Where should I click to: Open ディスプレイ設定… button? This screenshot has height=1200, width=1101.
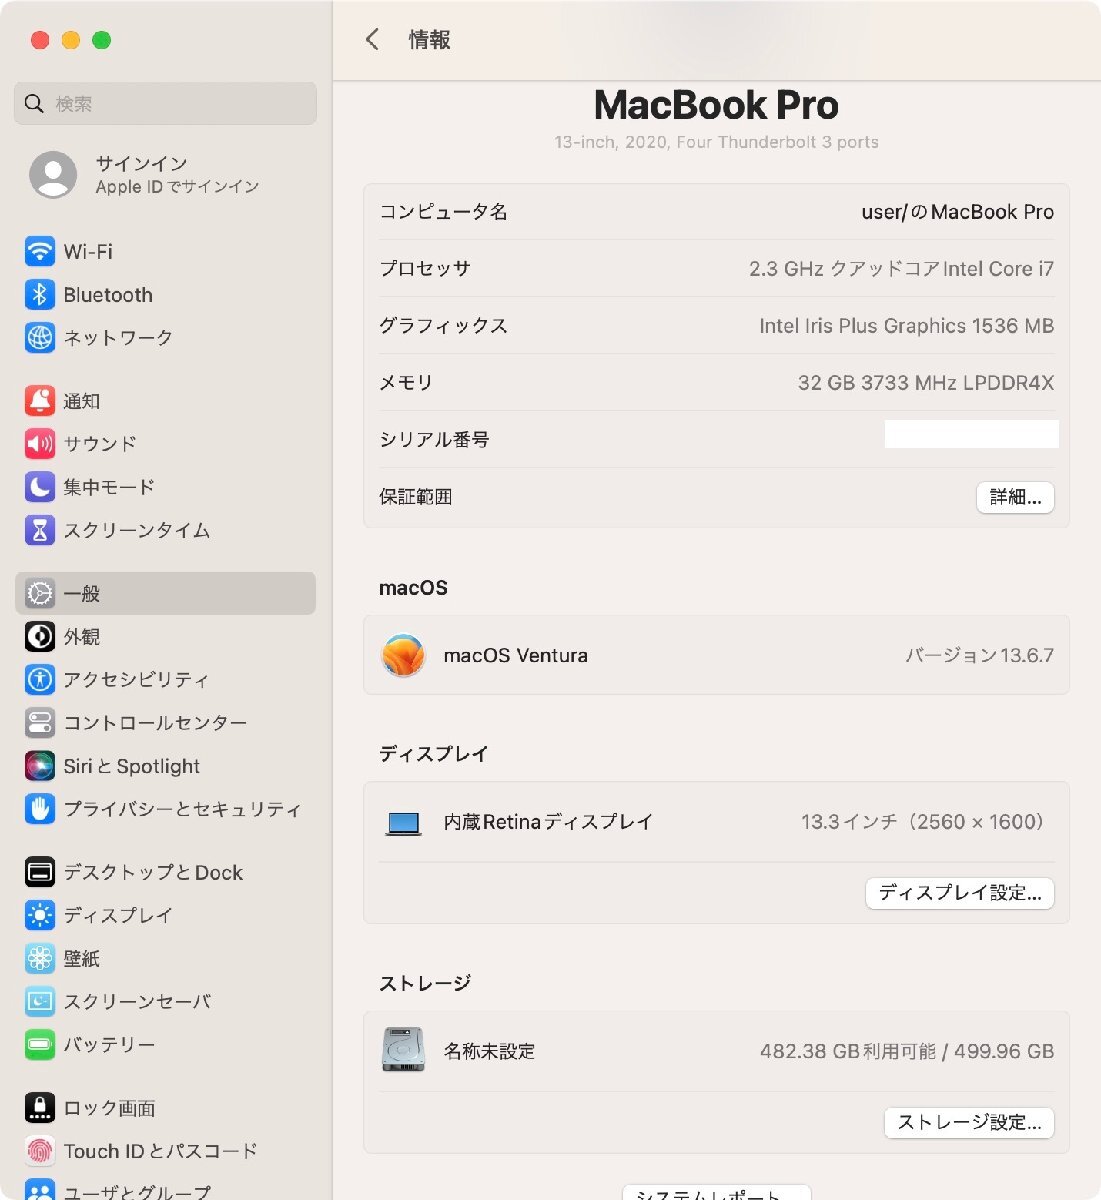coord(959,893)
